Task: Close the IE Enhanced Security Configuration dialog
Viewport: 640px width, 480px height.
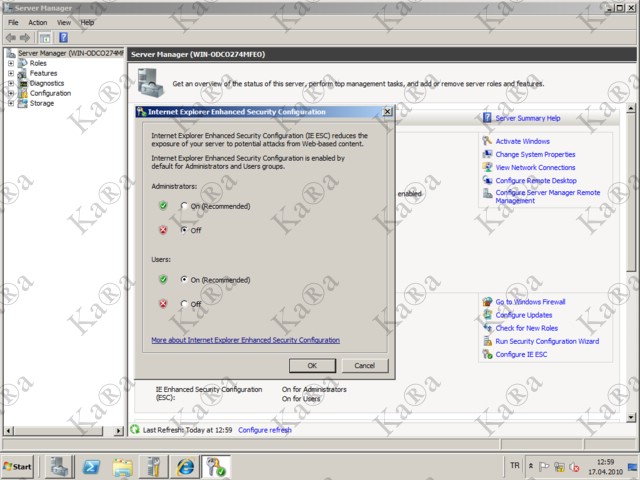Action: pos(387,111)
